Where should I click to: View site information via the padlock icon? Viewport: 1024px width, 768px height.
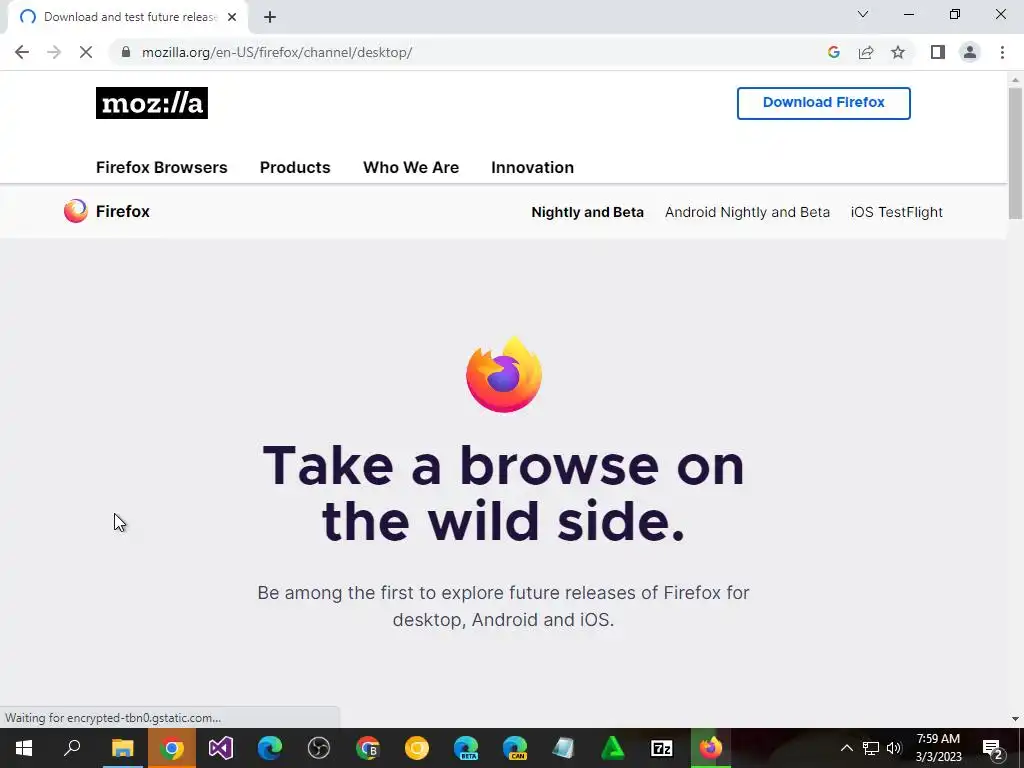tap(126, 52)
